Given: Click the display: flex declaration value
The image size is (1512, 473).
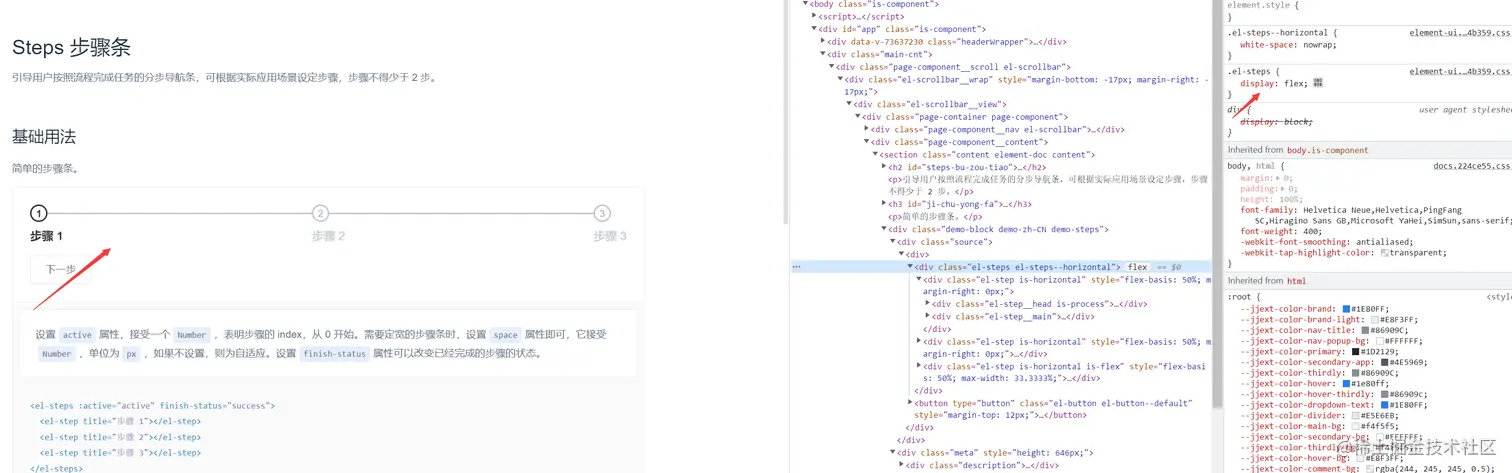Looking at the screenshot, I should tap(1295, 83).
